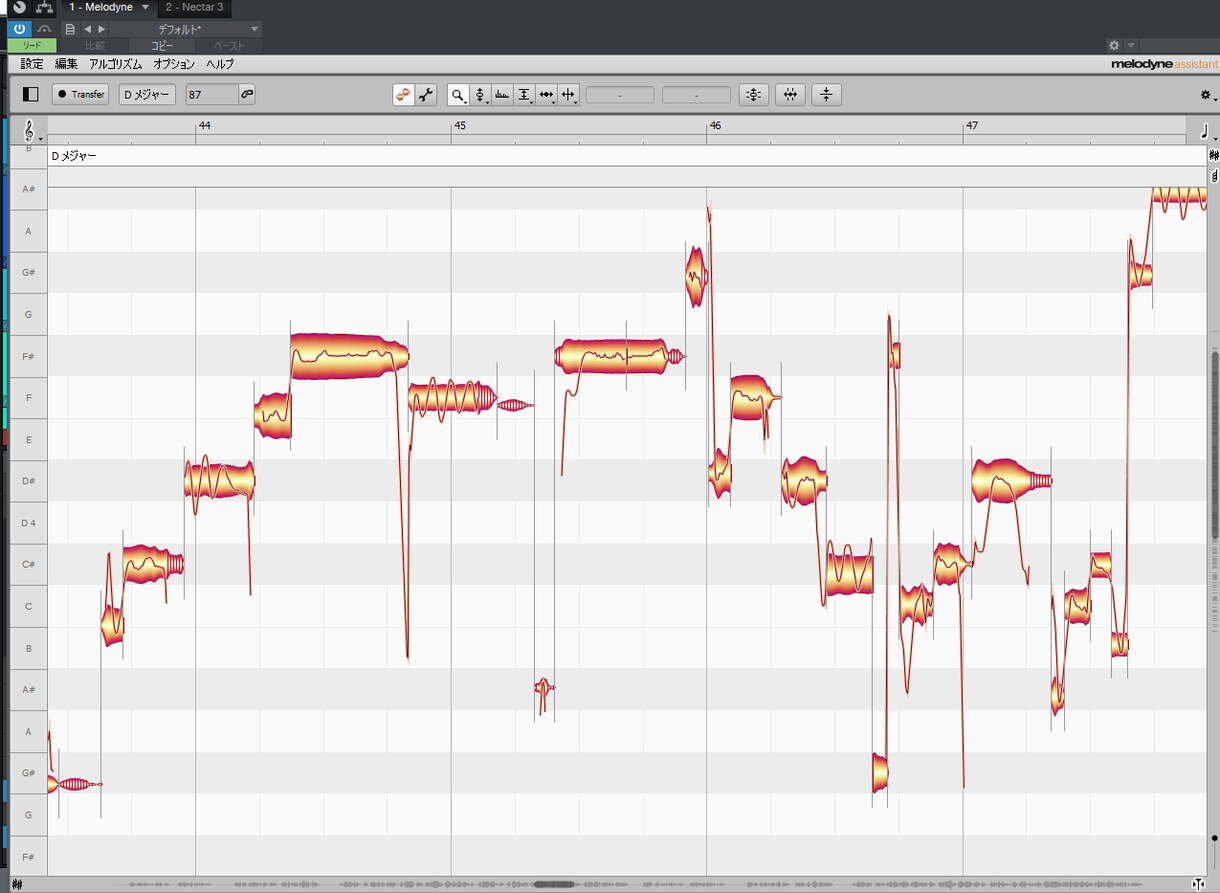Toggle the plugin power bypass button
The height and width of the screenshot is (893, 1220).
(19, 29)
